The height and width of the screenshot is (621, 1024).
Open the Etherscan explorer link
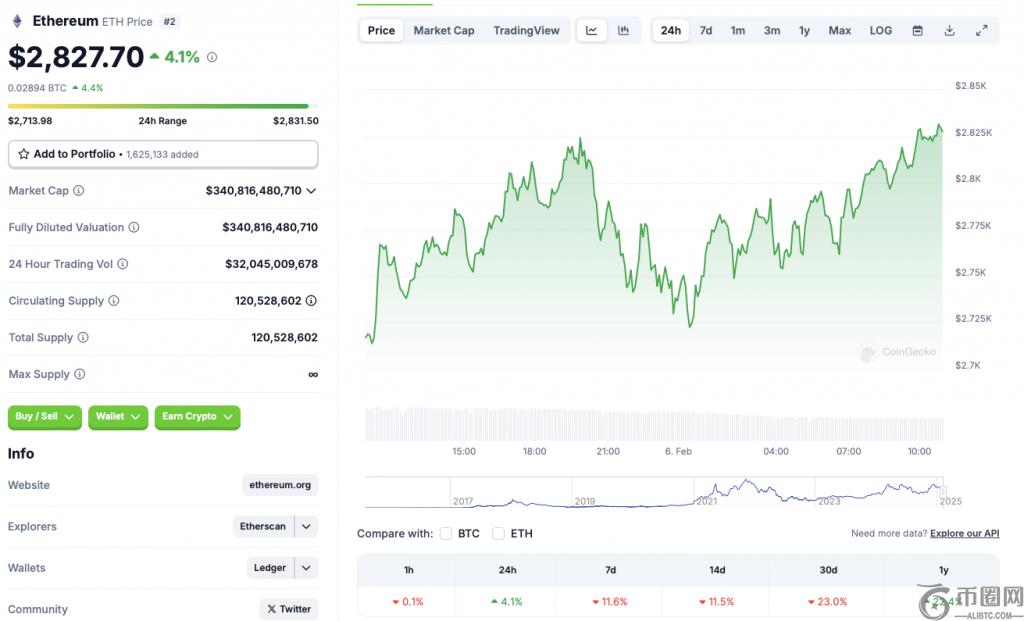(263, 526)
